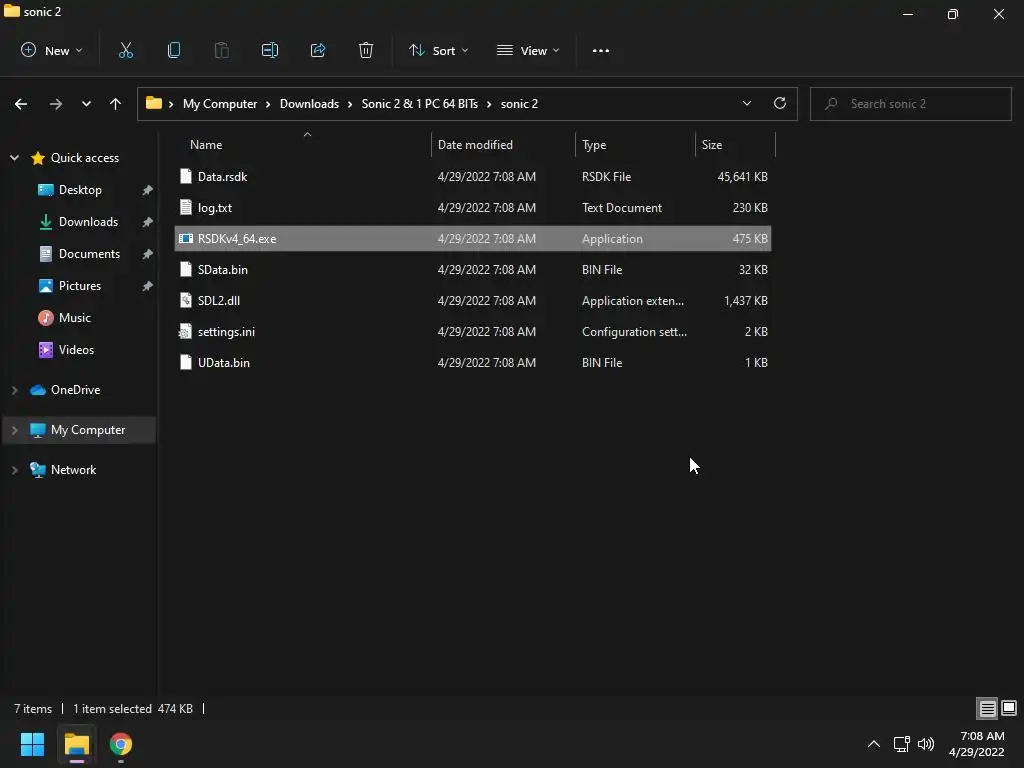Open the New item dropdown
Viewport: 1024px width, 768px height.
tap(52, 50)
